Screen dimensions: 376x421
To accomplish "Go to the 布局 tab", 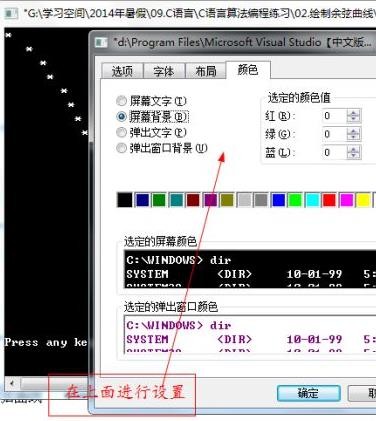I will 206,71.
